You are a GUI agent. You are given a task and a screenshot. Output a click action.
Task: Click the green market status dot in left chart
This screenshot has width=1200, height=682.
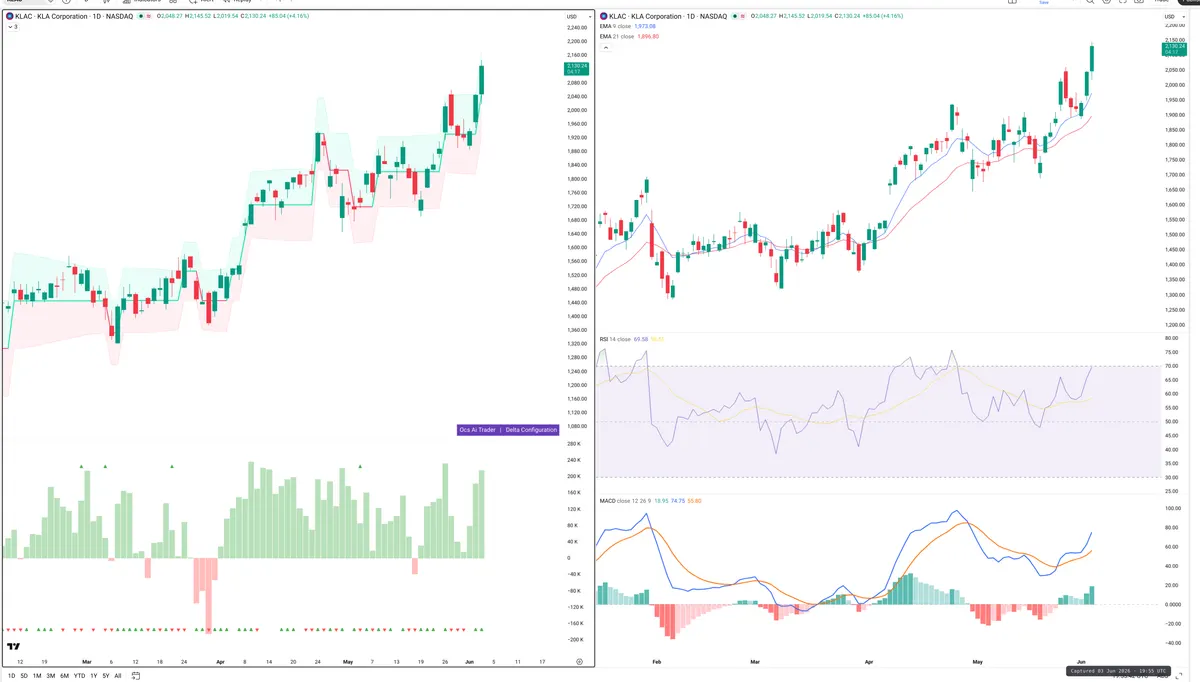139,16
